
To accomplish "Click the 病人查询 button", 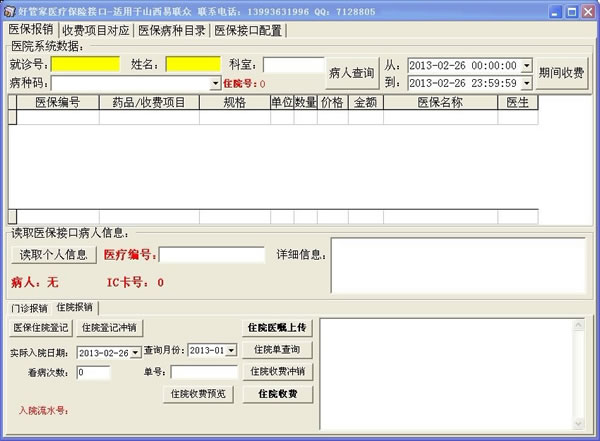I will [x=351, y=73].
